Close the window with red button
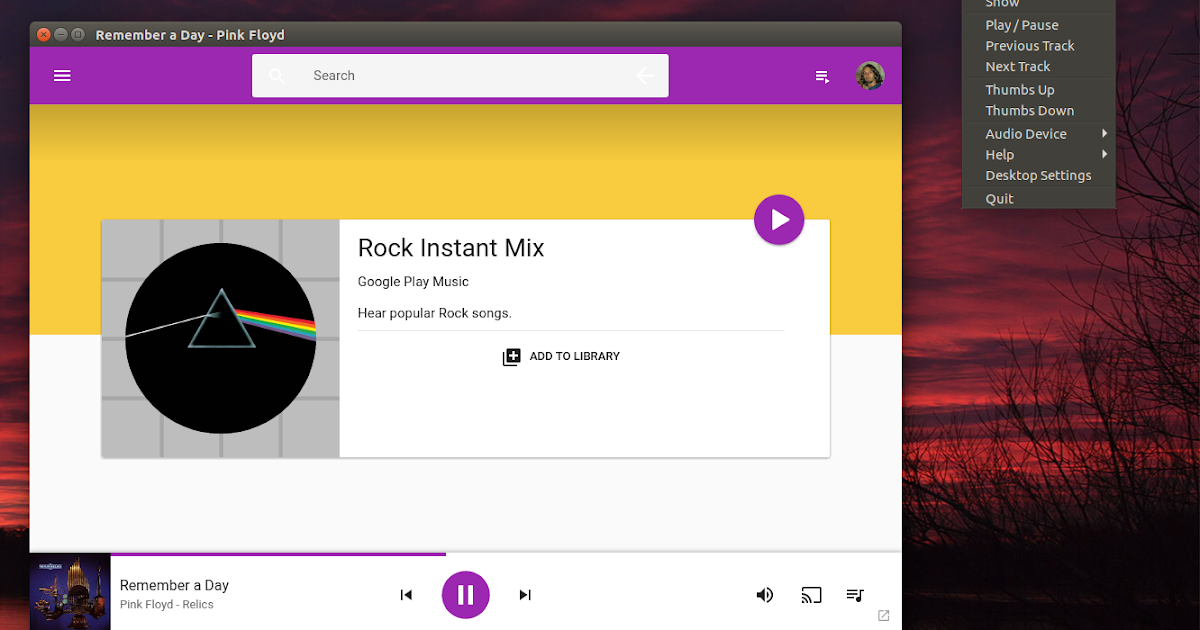Image resolution: width=1200 pixels, height=630 pixels. click(44, 34)
